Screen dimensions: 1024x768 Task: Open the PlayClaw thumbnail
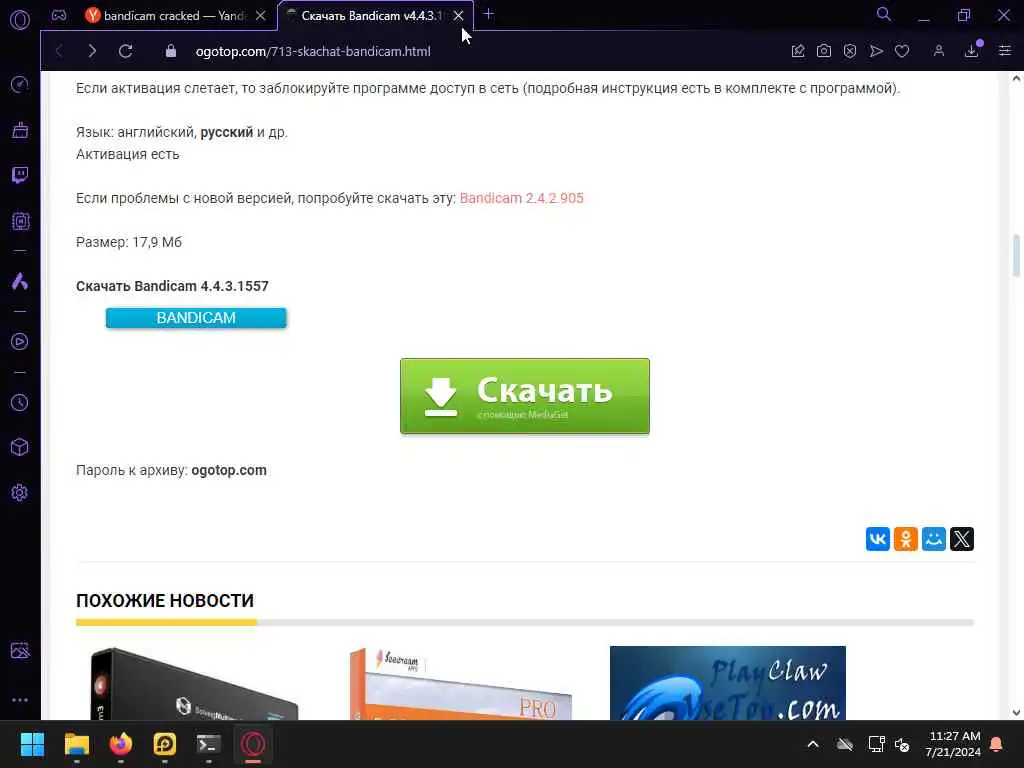click(728, 683)
